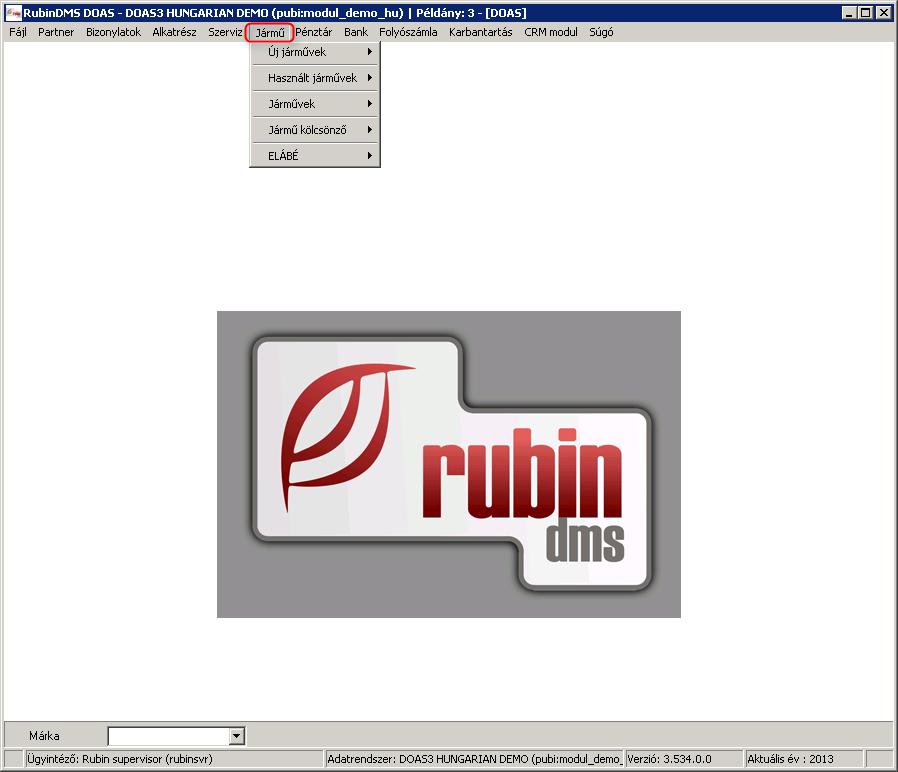Open the Bizonylatok menu

pos(113,32)
